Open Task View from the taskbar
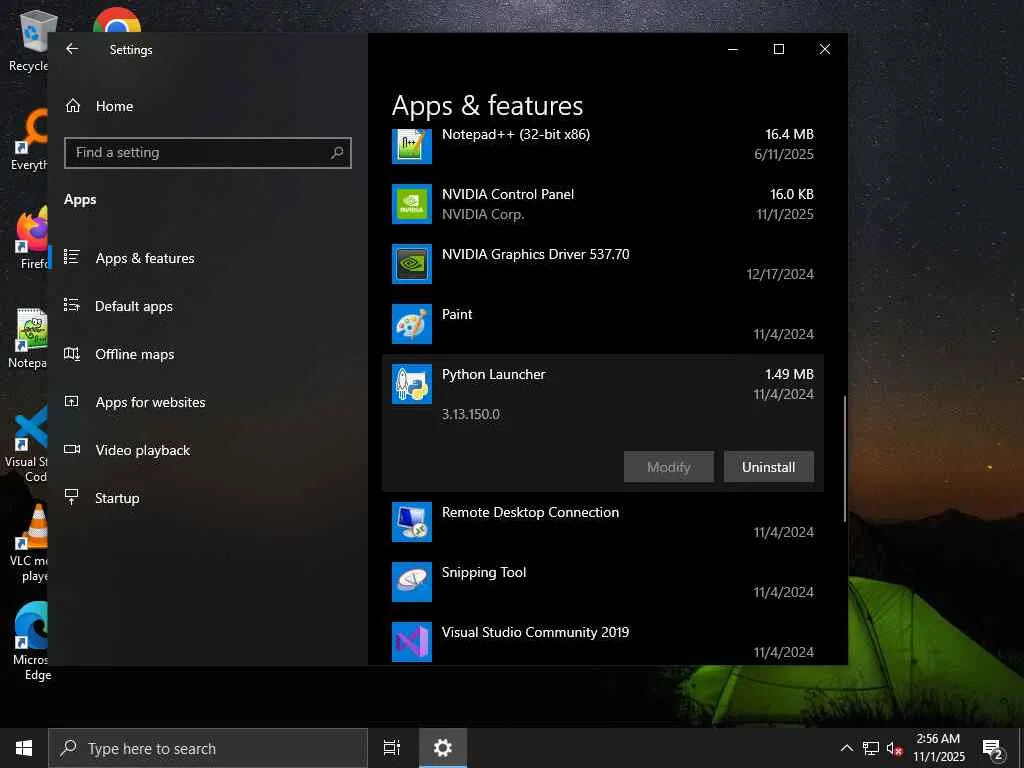 pyautogui.click(x=392, y=748)
